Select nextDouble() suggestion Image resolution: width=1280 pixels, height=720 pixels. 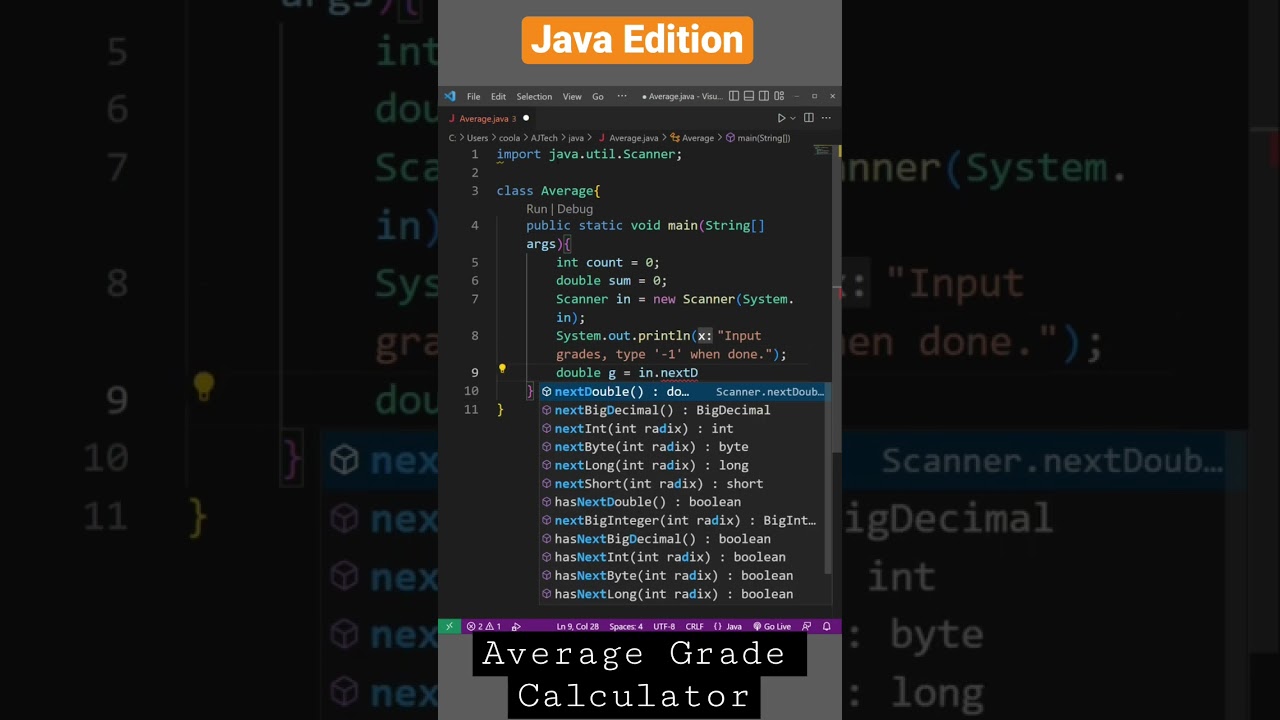point(683,392)
